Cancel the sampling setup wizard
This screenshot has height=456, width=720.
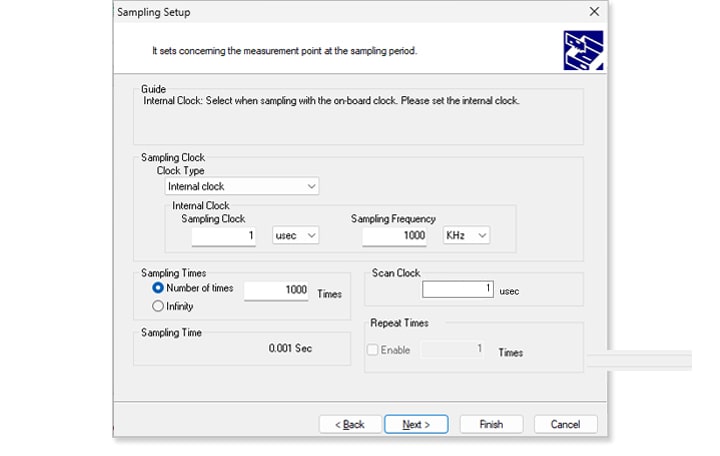coord(565,424)
